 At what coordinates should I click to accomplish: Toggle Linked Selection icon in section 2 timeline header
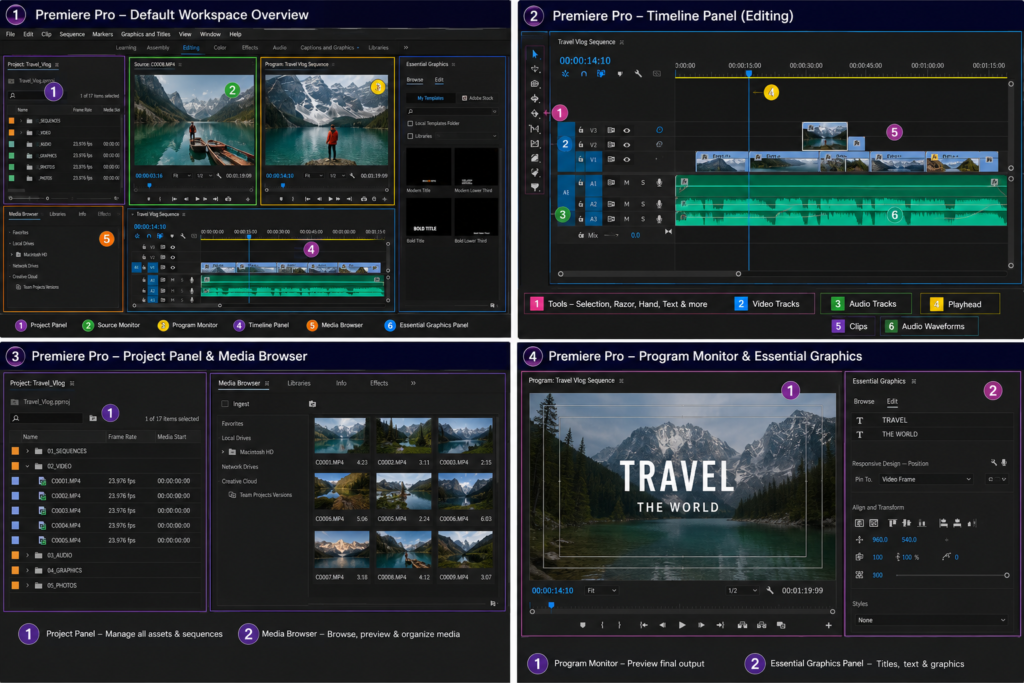click(601, 74)
